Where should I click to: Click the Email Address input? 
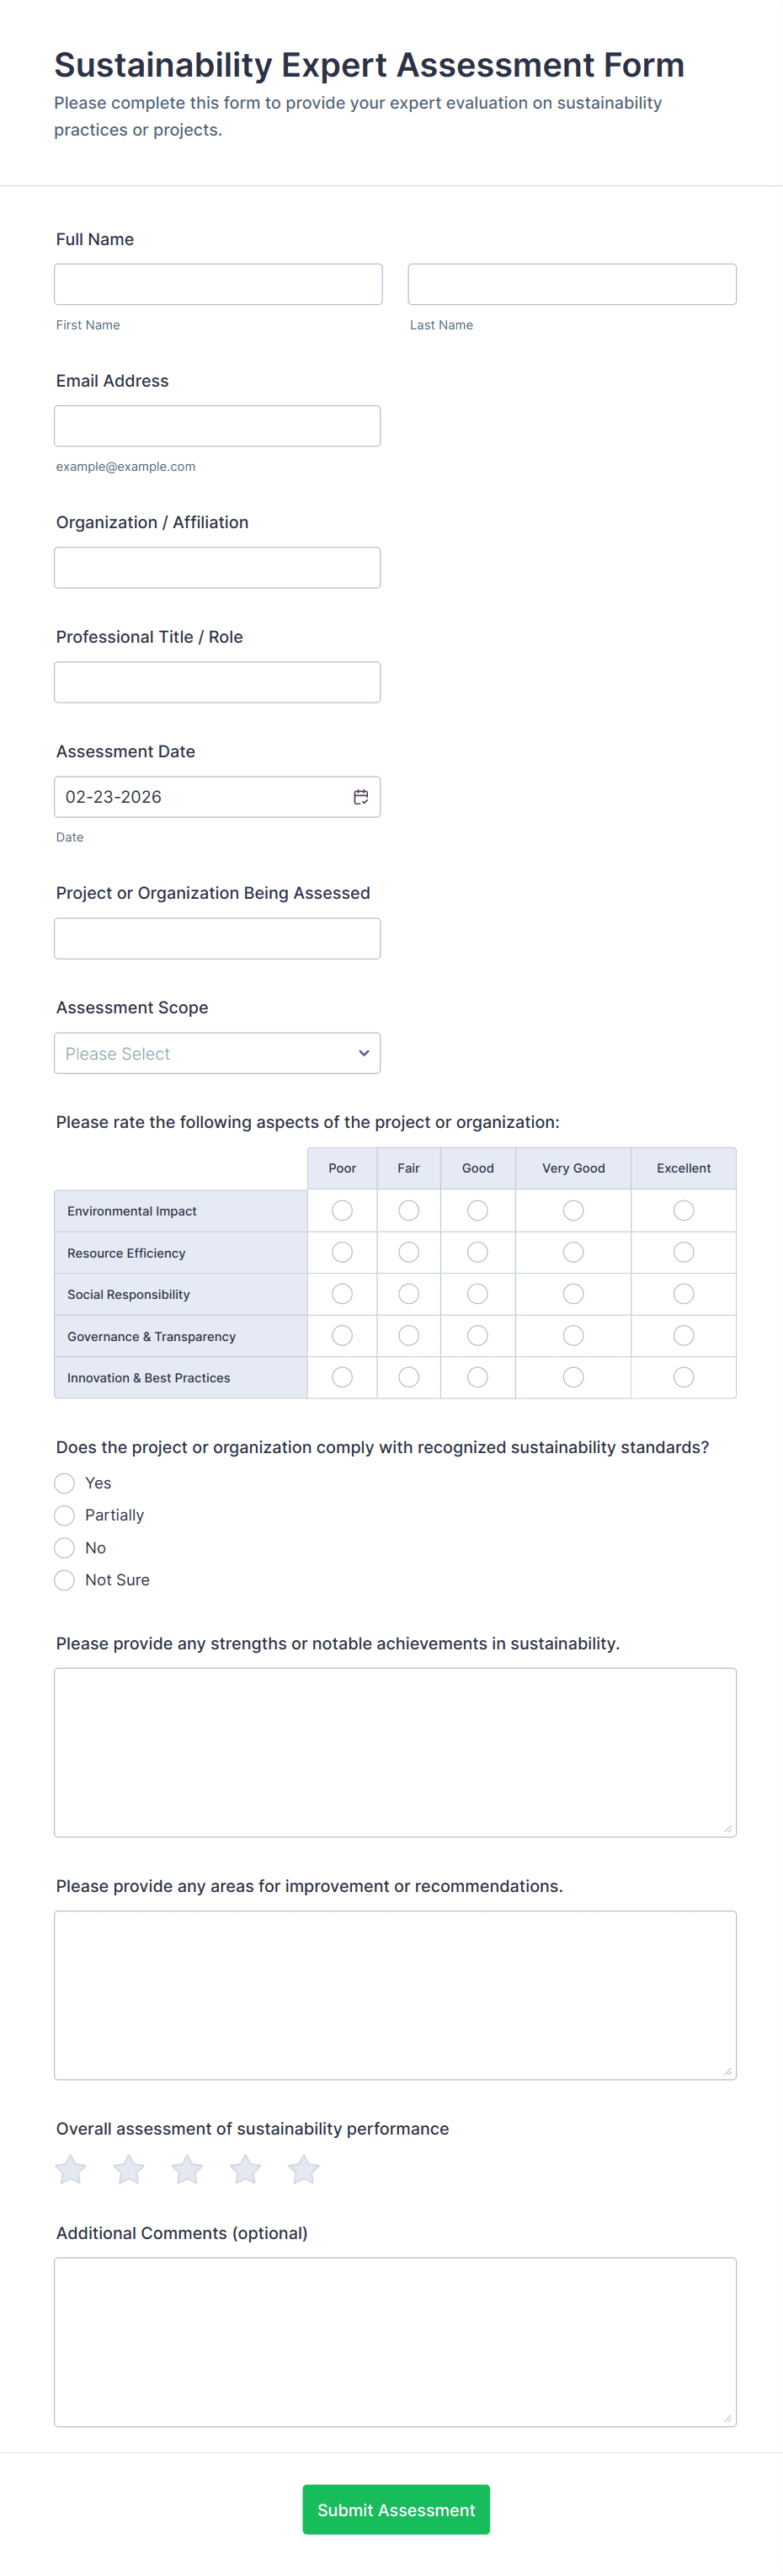[217, 426]
